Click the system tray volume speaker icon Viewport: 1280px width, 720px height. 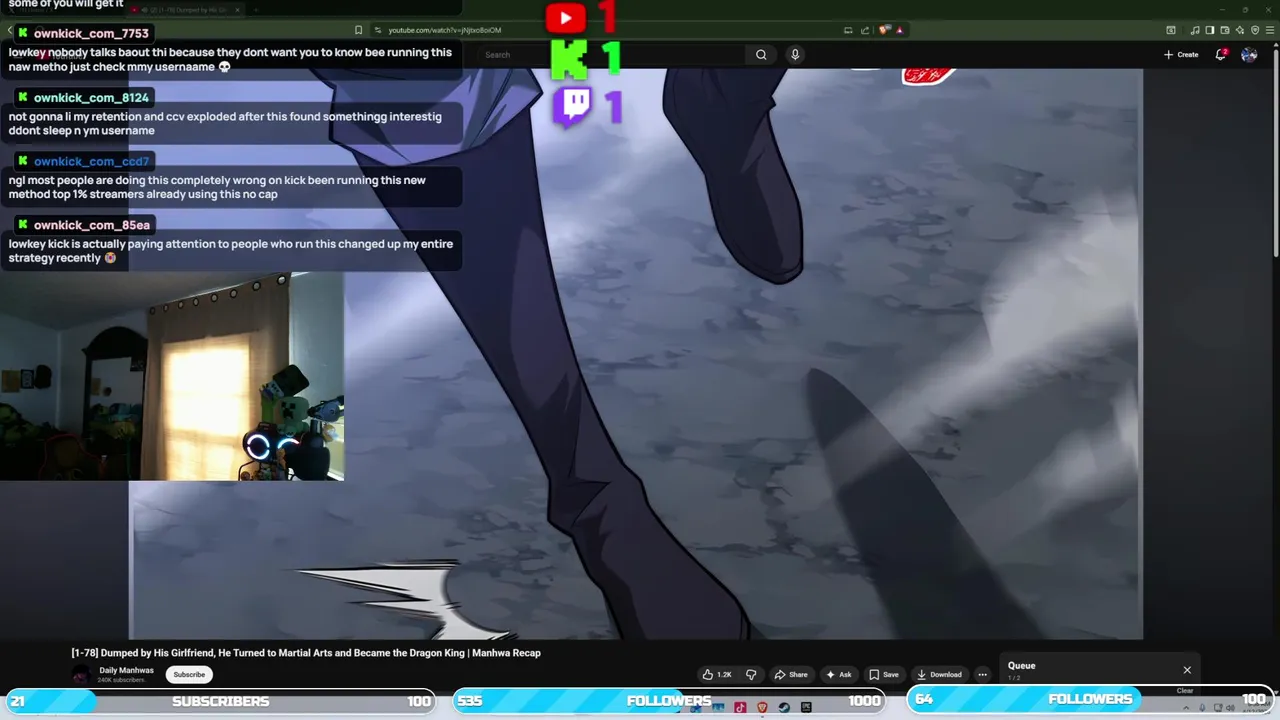point(1230,708)
